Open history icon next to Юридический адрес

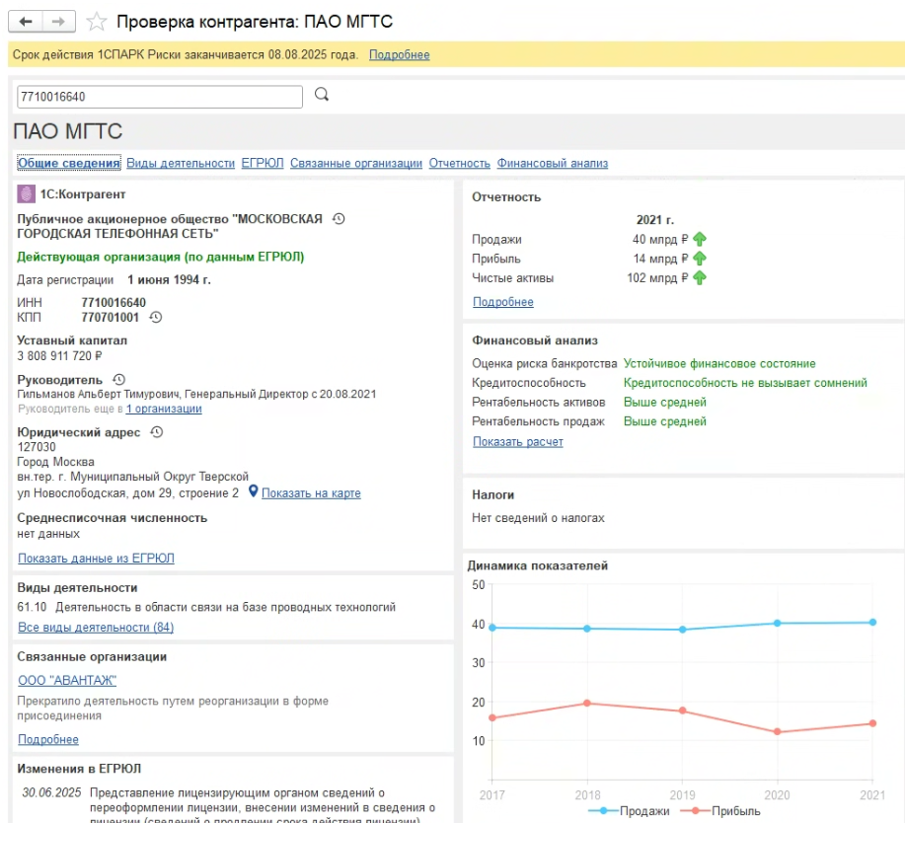157,432
